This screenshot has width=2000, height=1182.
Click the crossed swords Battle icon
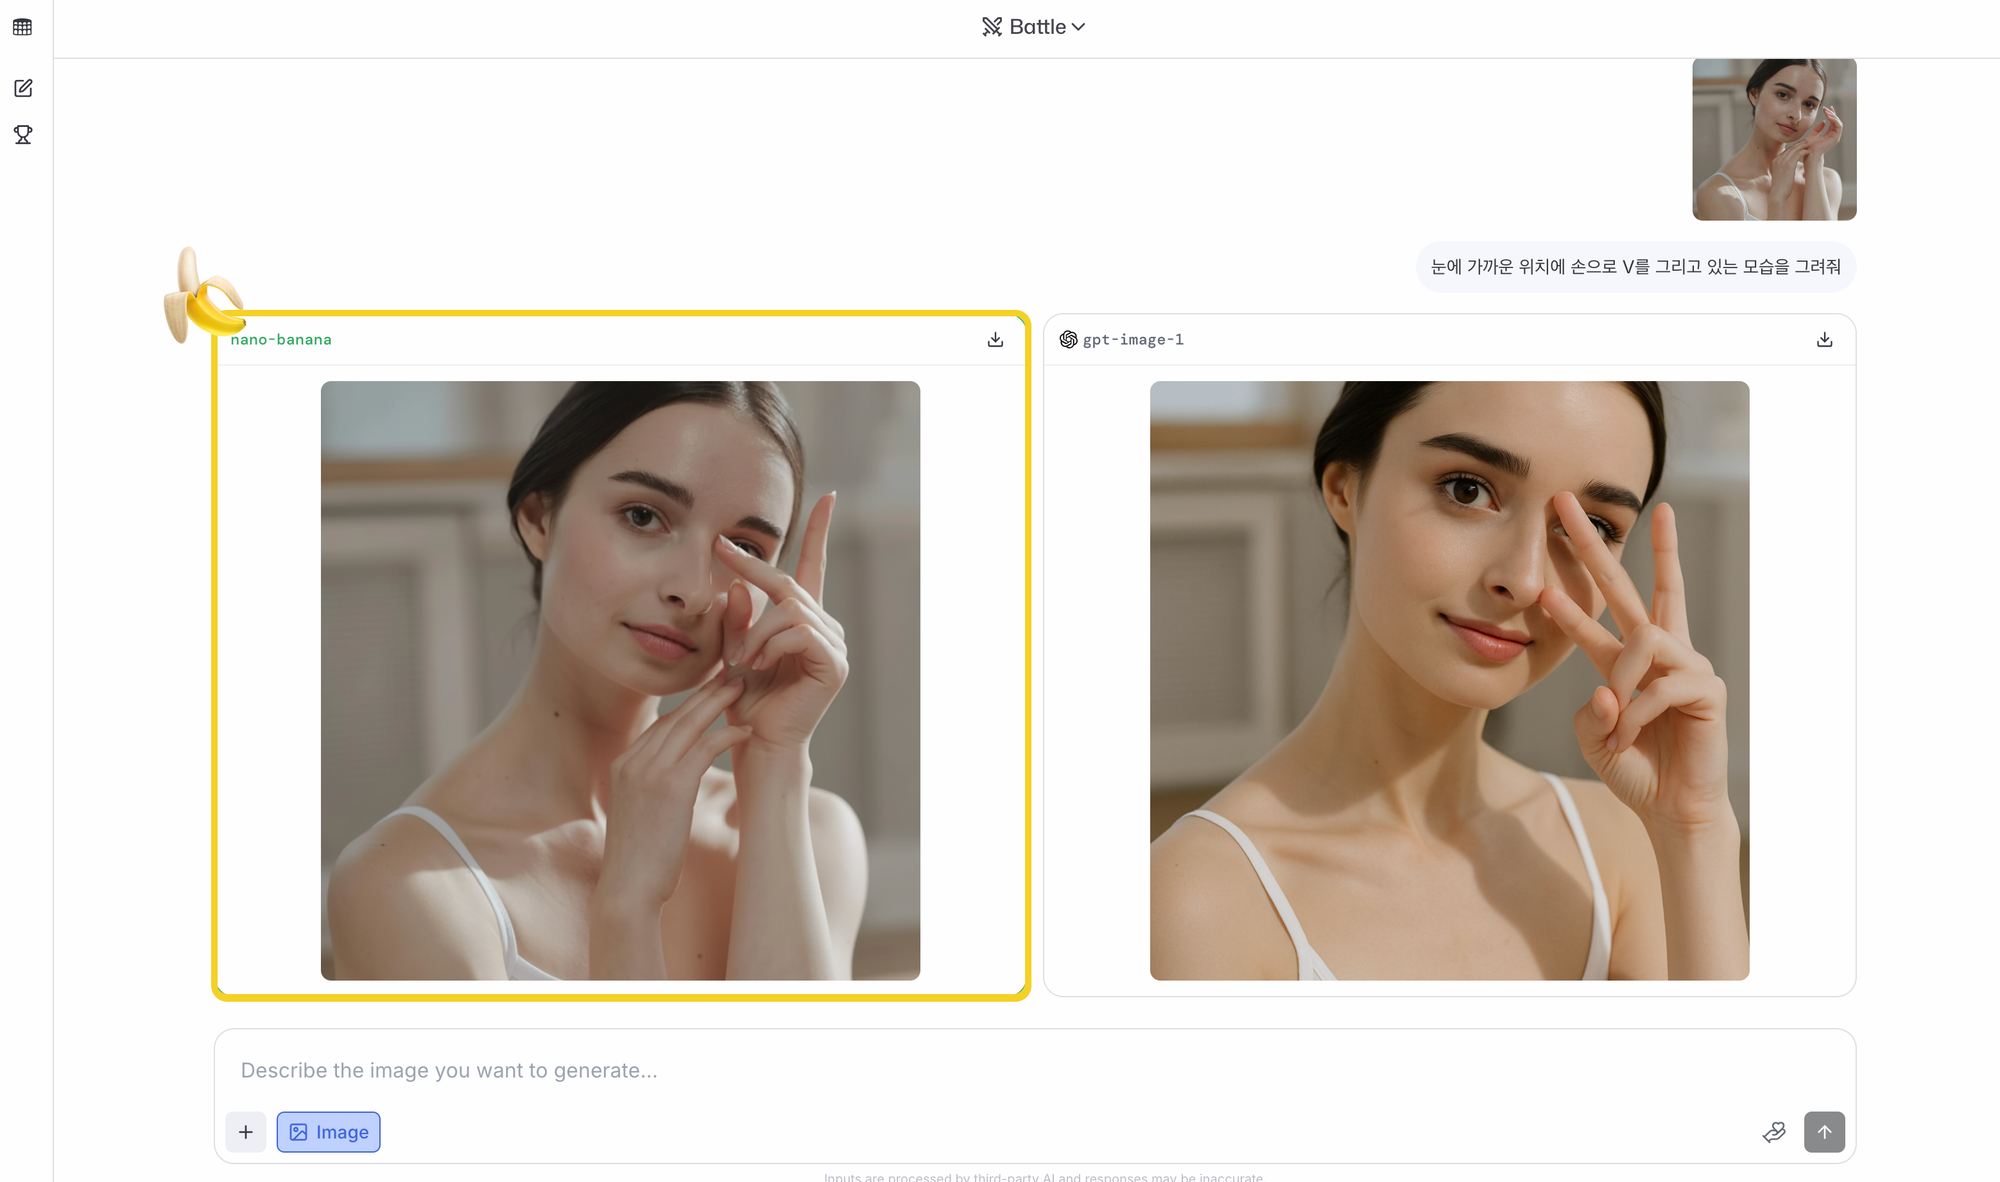click(x=991, y=27)
